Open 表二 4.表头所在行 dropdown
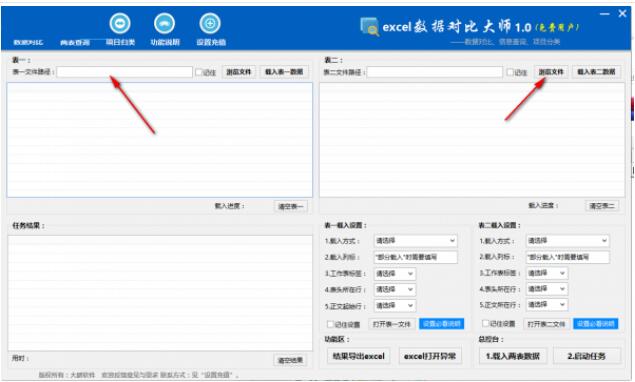Image resolution: width=635 pixels, height=382 pixels. [x=547, y=289]
